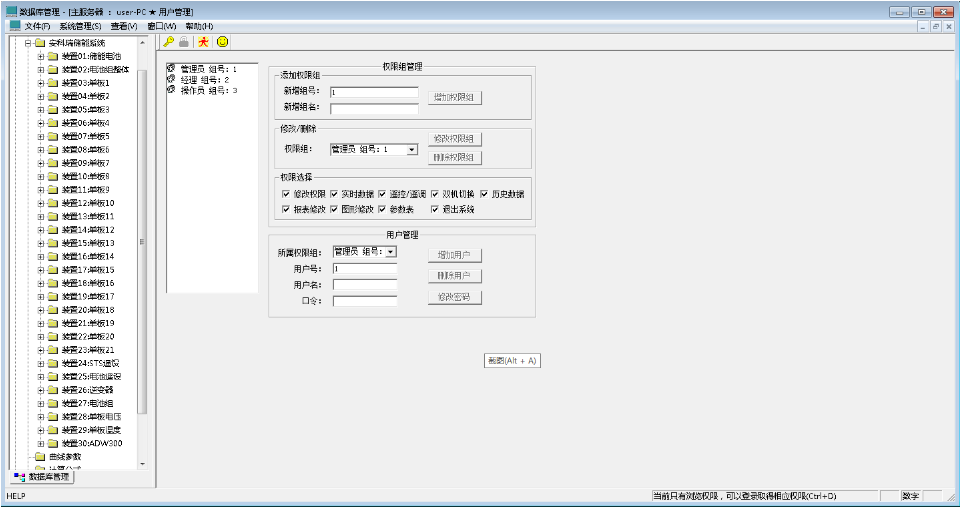This screenshot has width=962, height=510.
Task: Focus the 新增组名 input field
Action: 374,109
